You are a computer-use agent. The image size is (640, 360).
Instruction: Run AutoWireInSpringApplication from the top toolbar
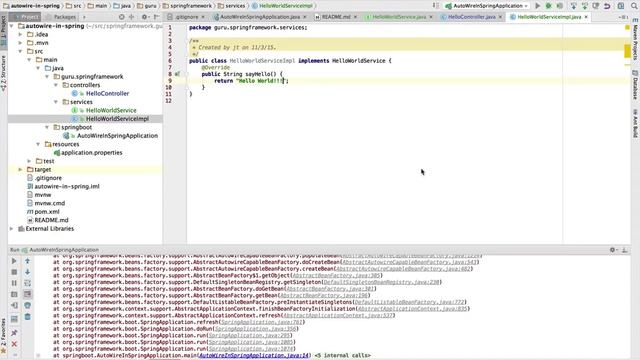click(538, 6)
